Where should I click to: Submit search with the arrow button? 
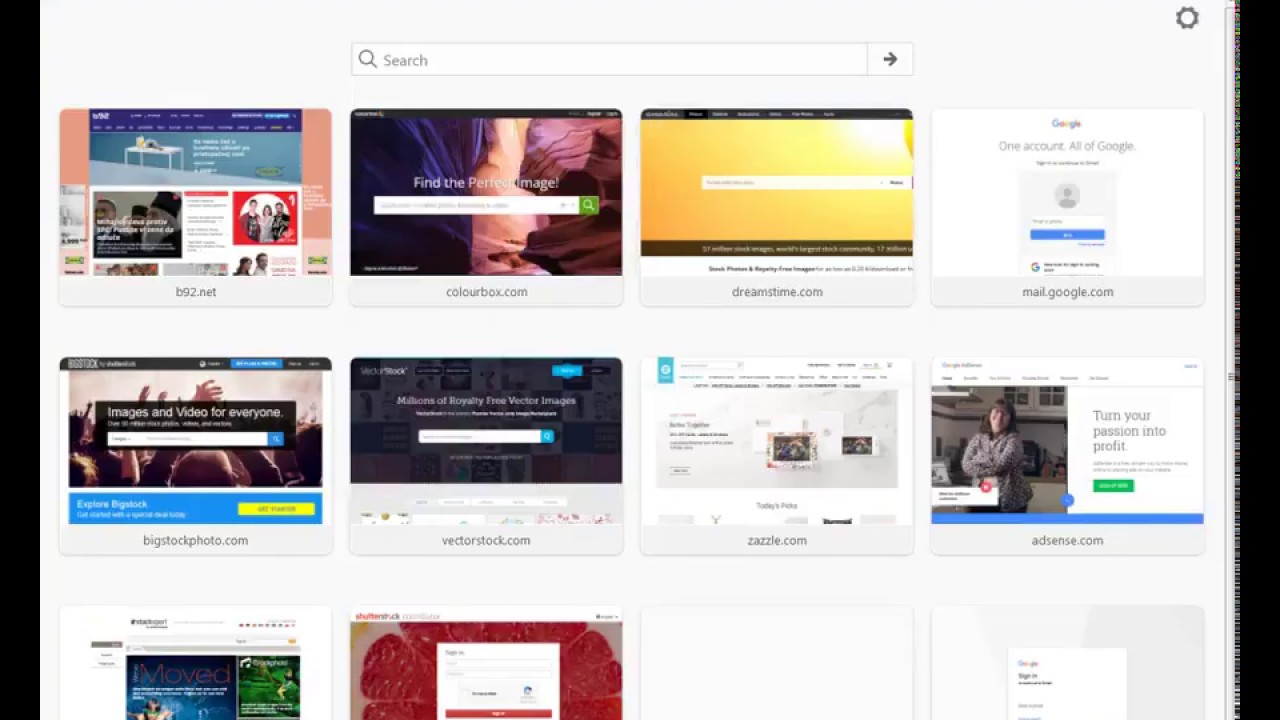click(x=890, y=60)
